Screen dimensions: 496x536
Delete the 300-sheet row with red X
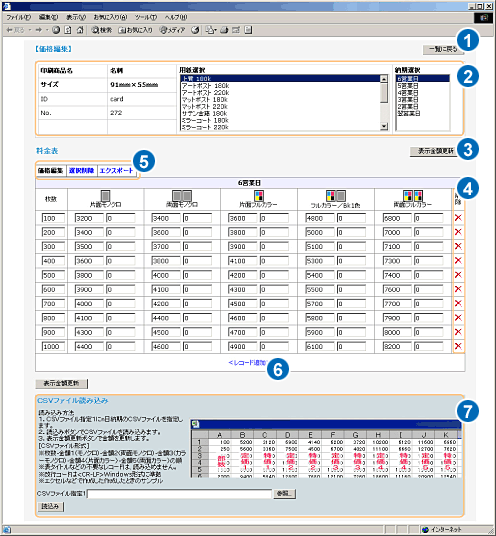[458, 246]
